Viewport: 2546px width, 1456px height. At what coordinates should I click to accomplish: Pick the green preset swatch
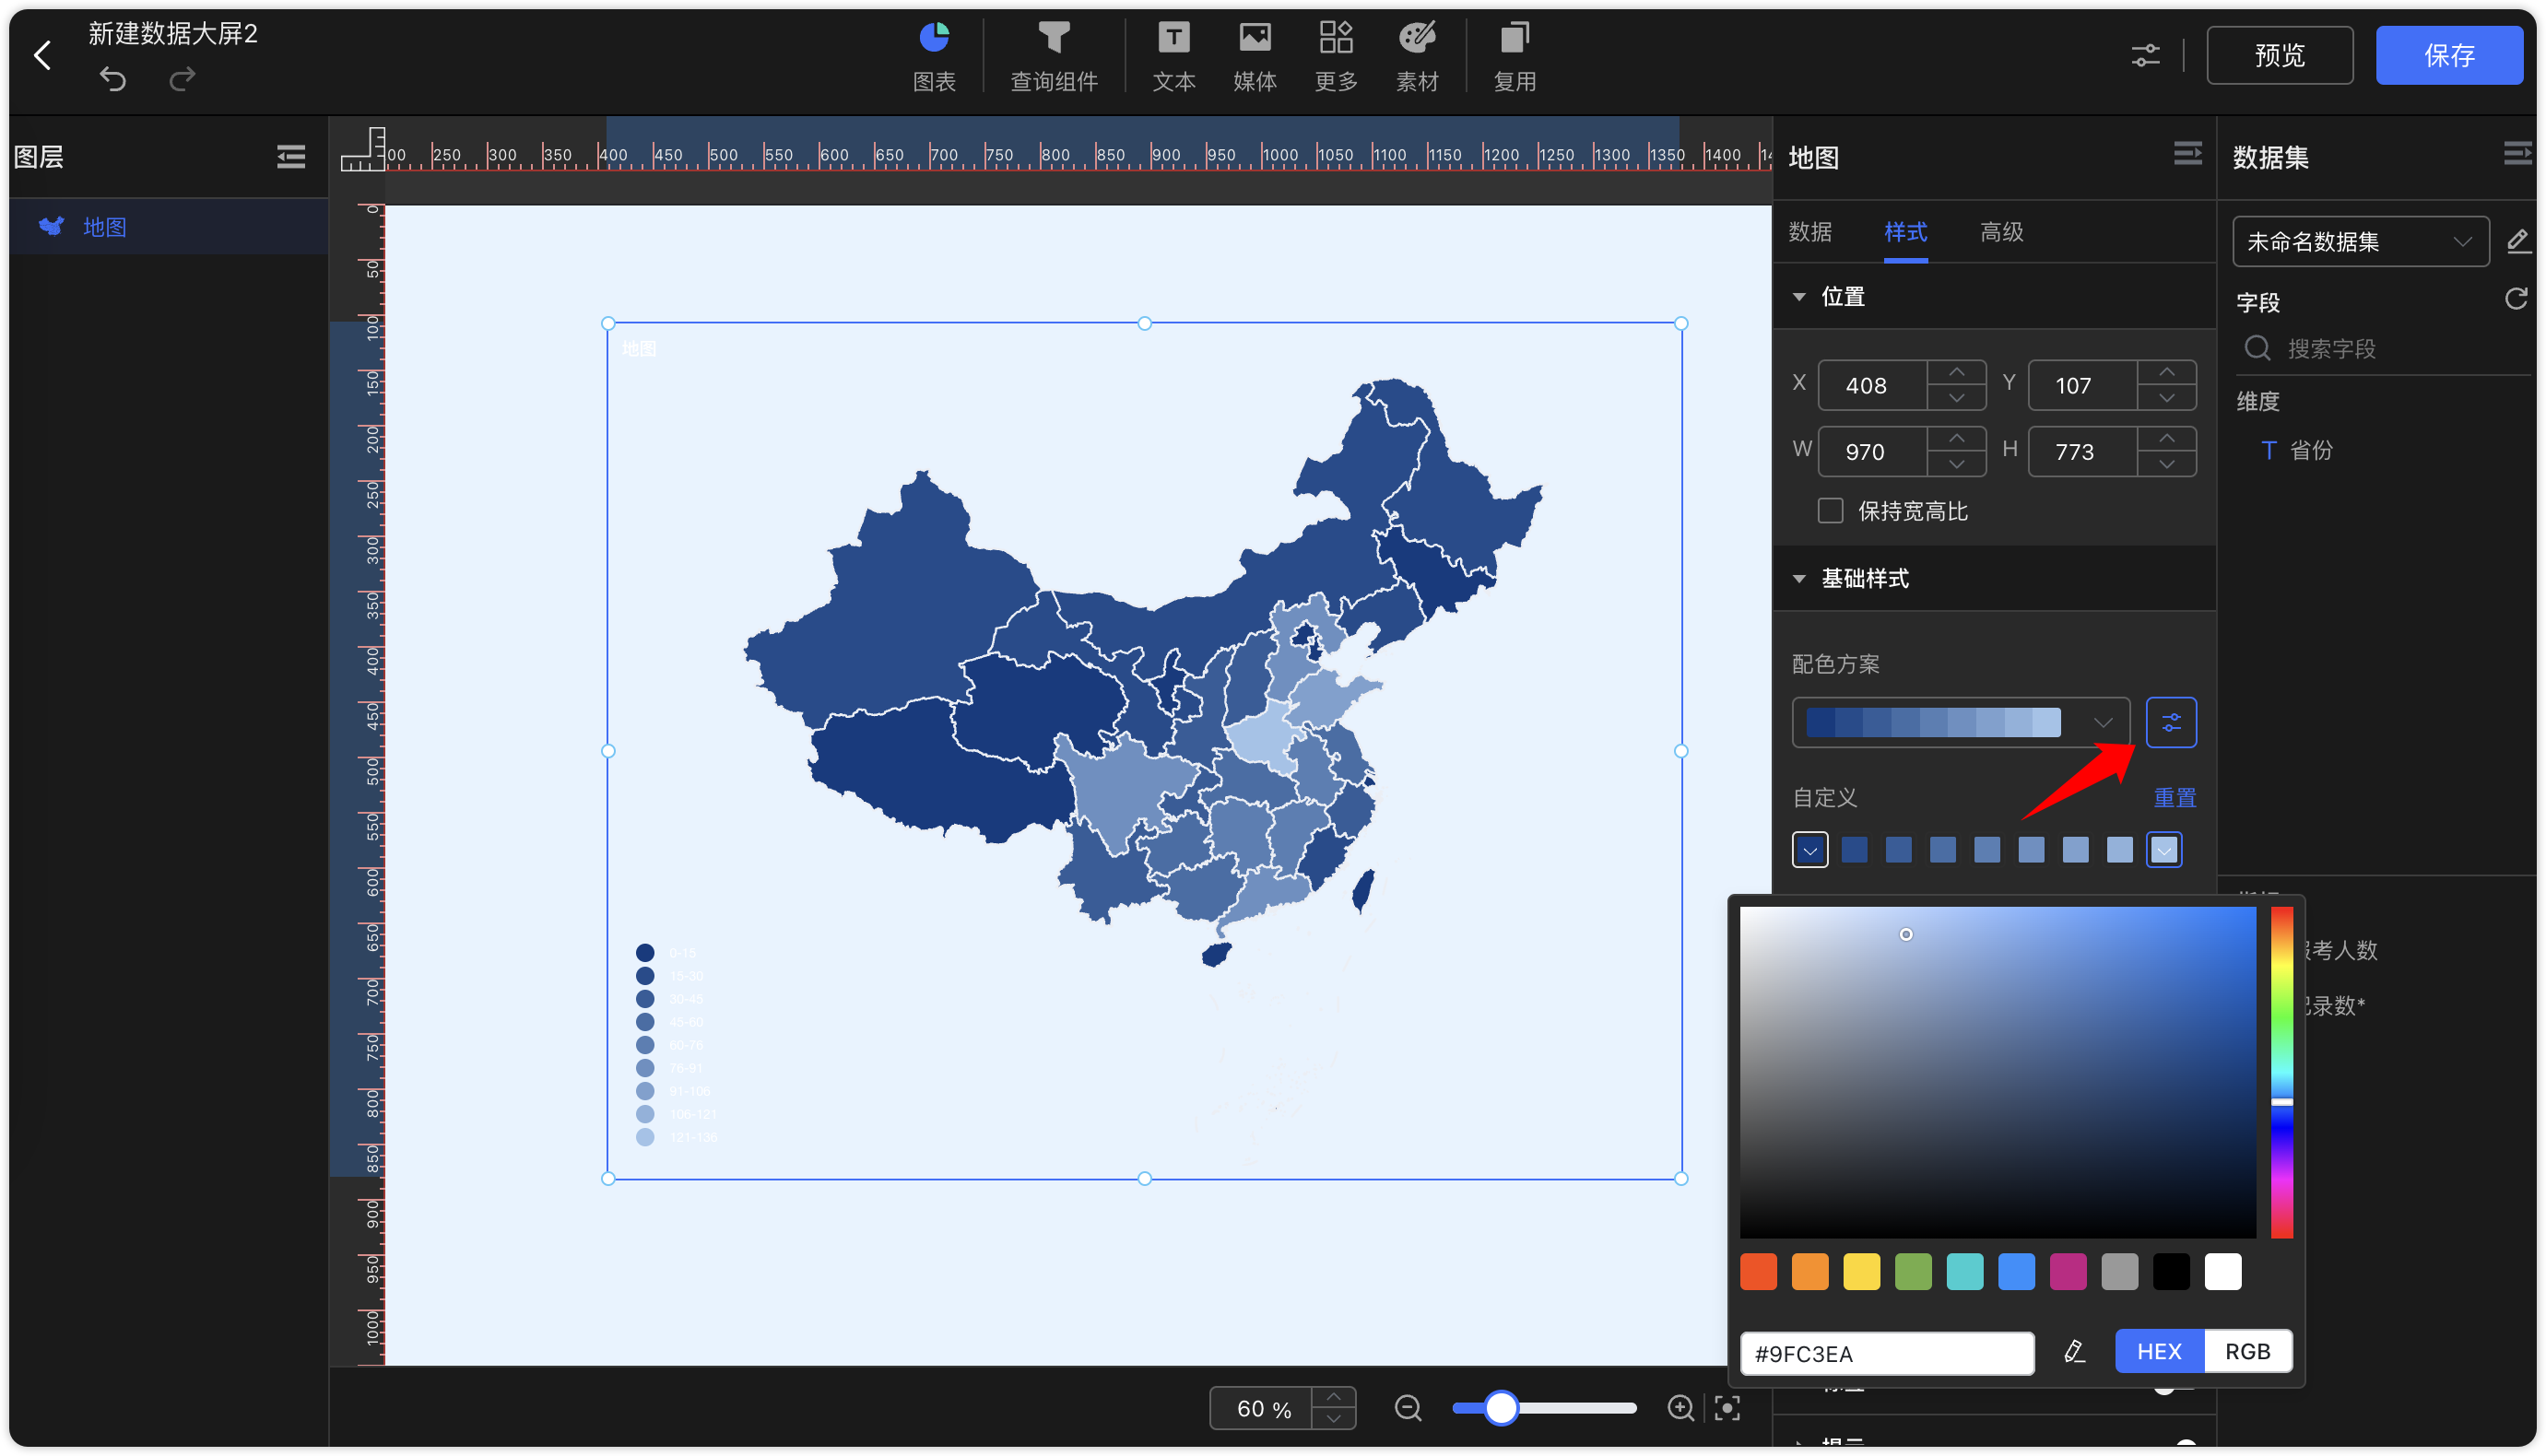(x=1913, y=1272)
